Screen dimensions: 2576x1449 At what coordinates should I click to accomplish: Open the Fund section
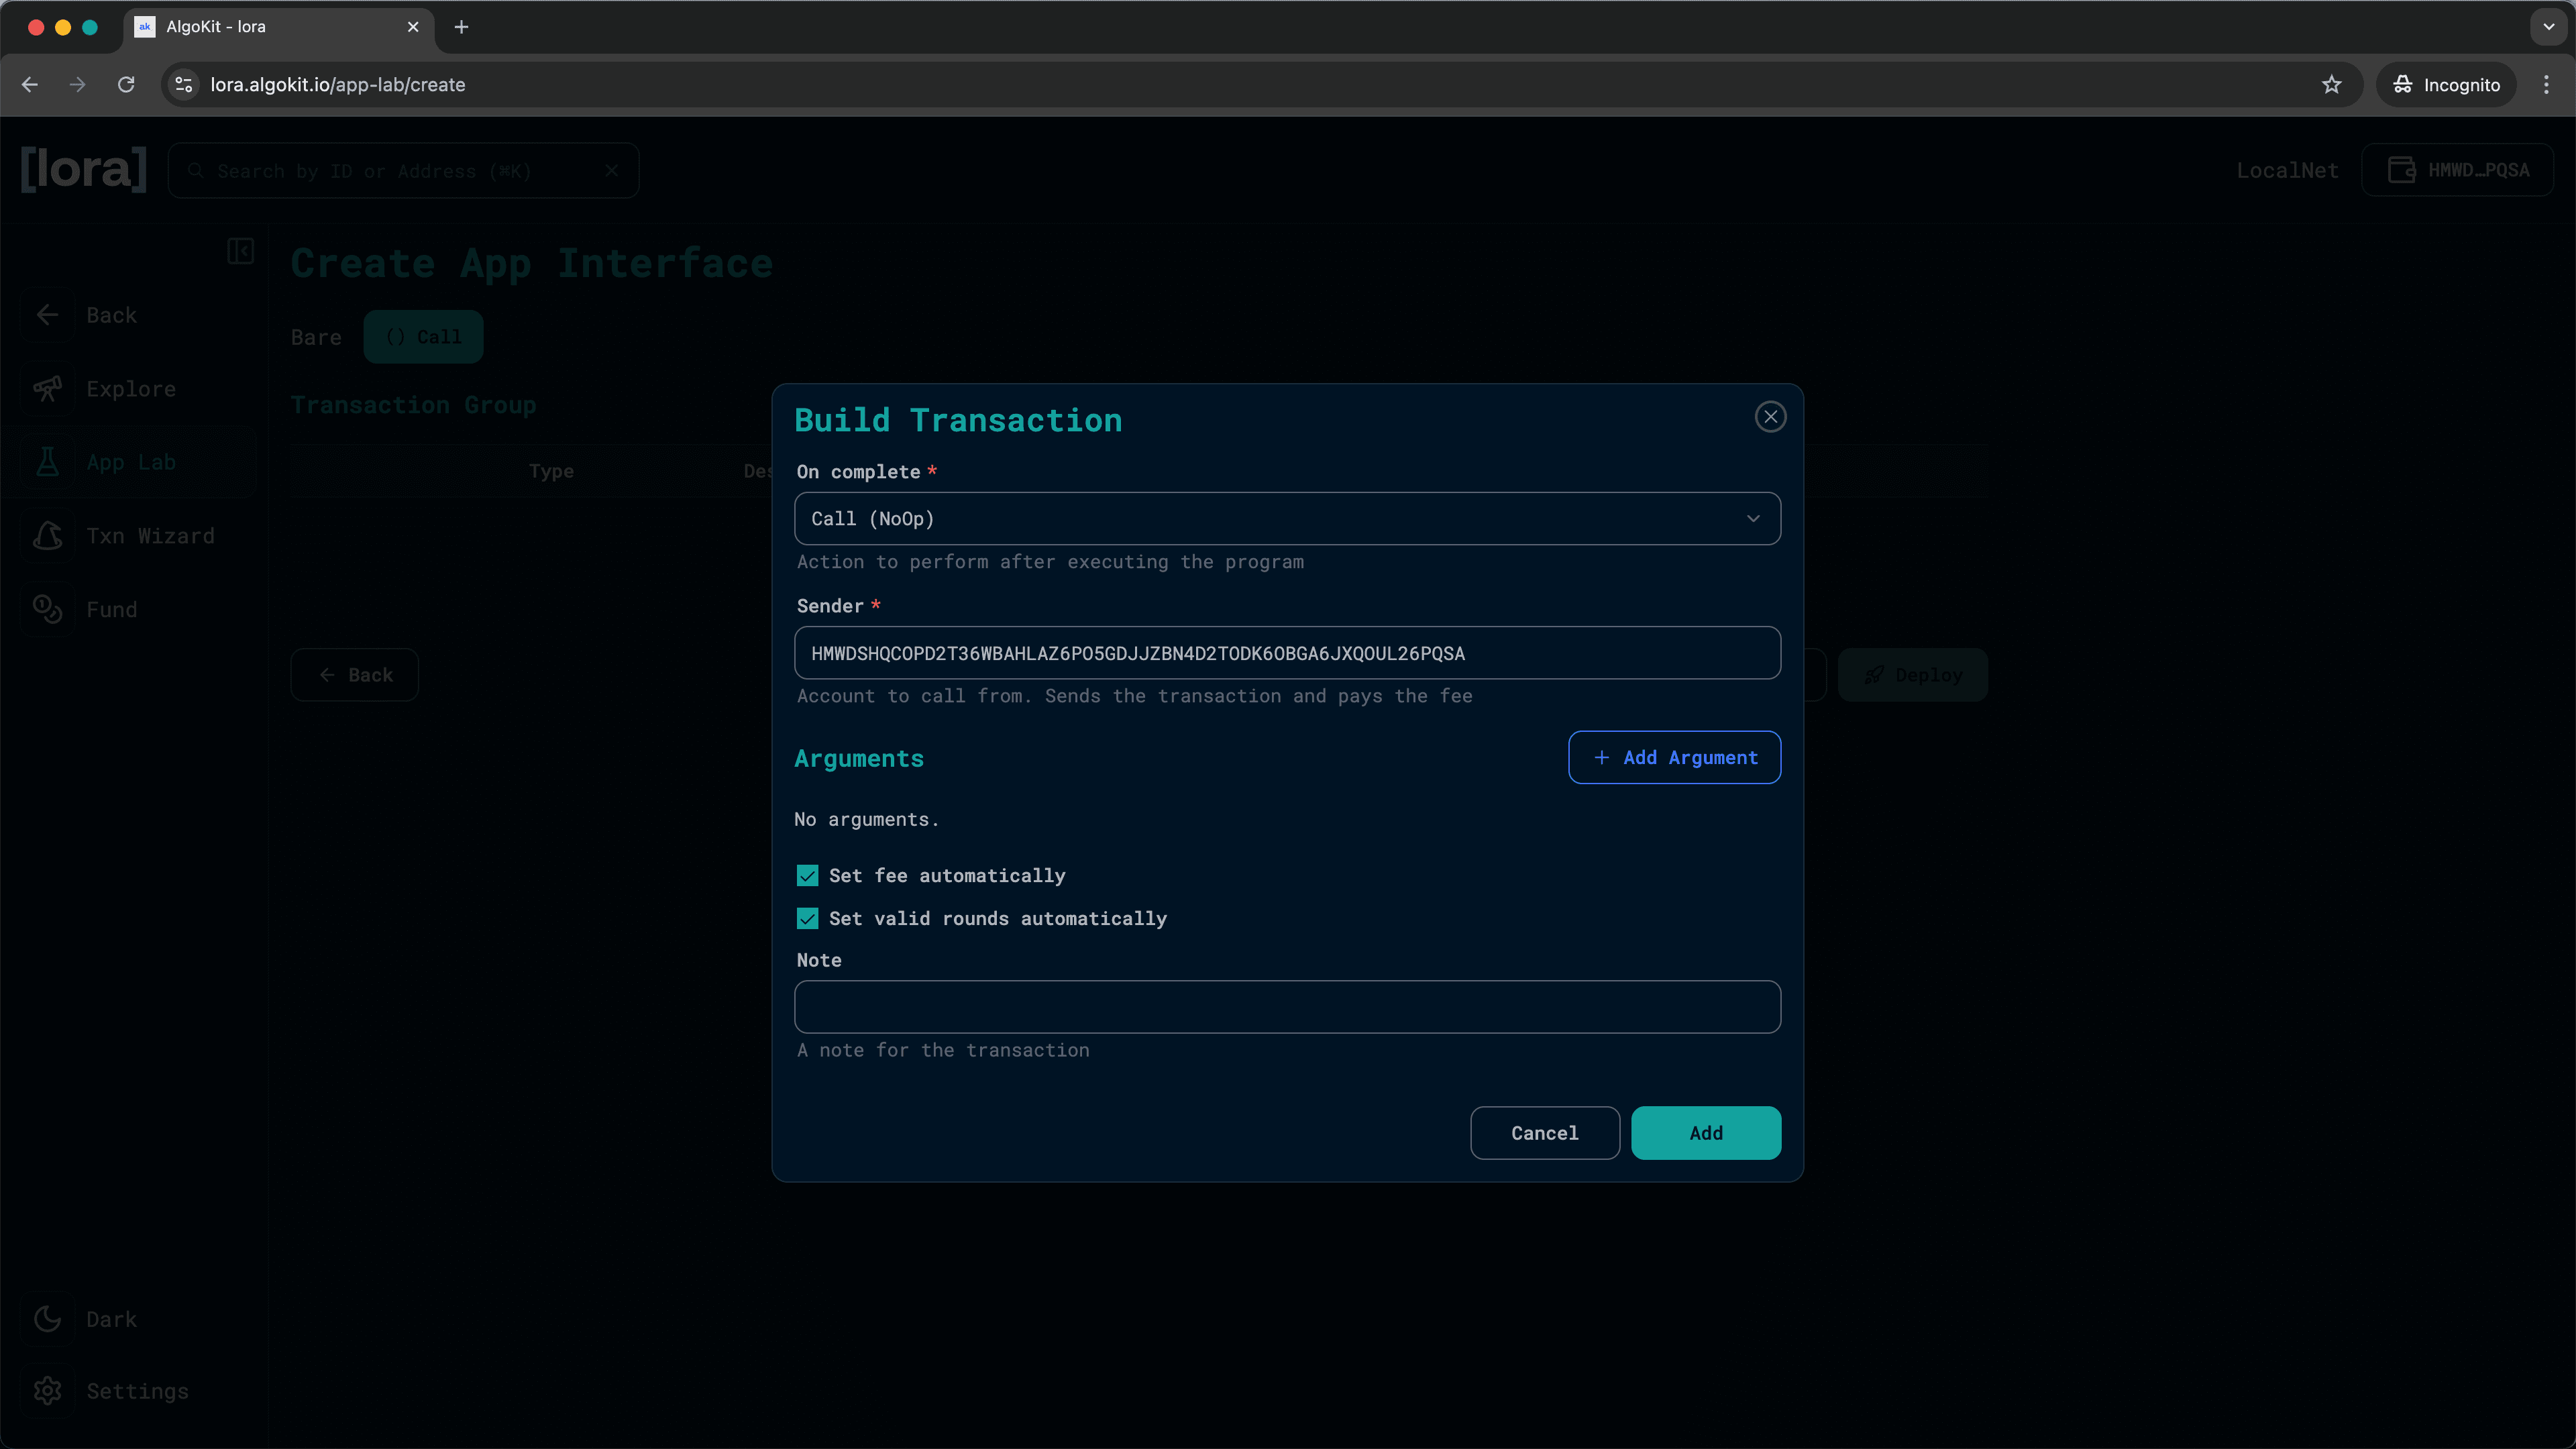113,609
